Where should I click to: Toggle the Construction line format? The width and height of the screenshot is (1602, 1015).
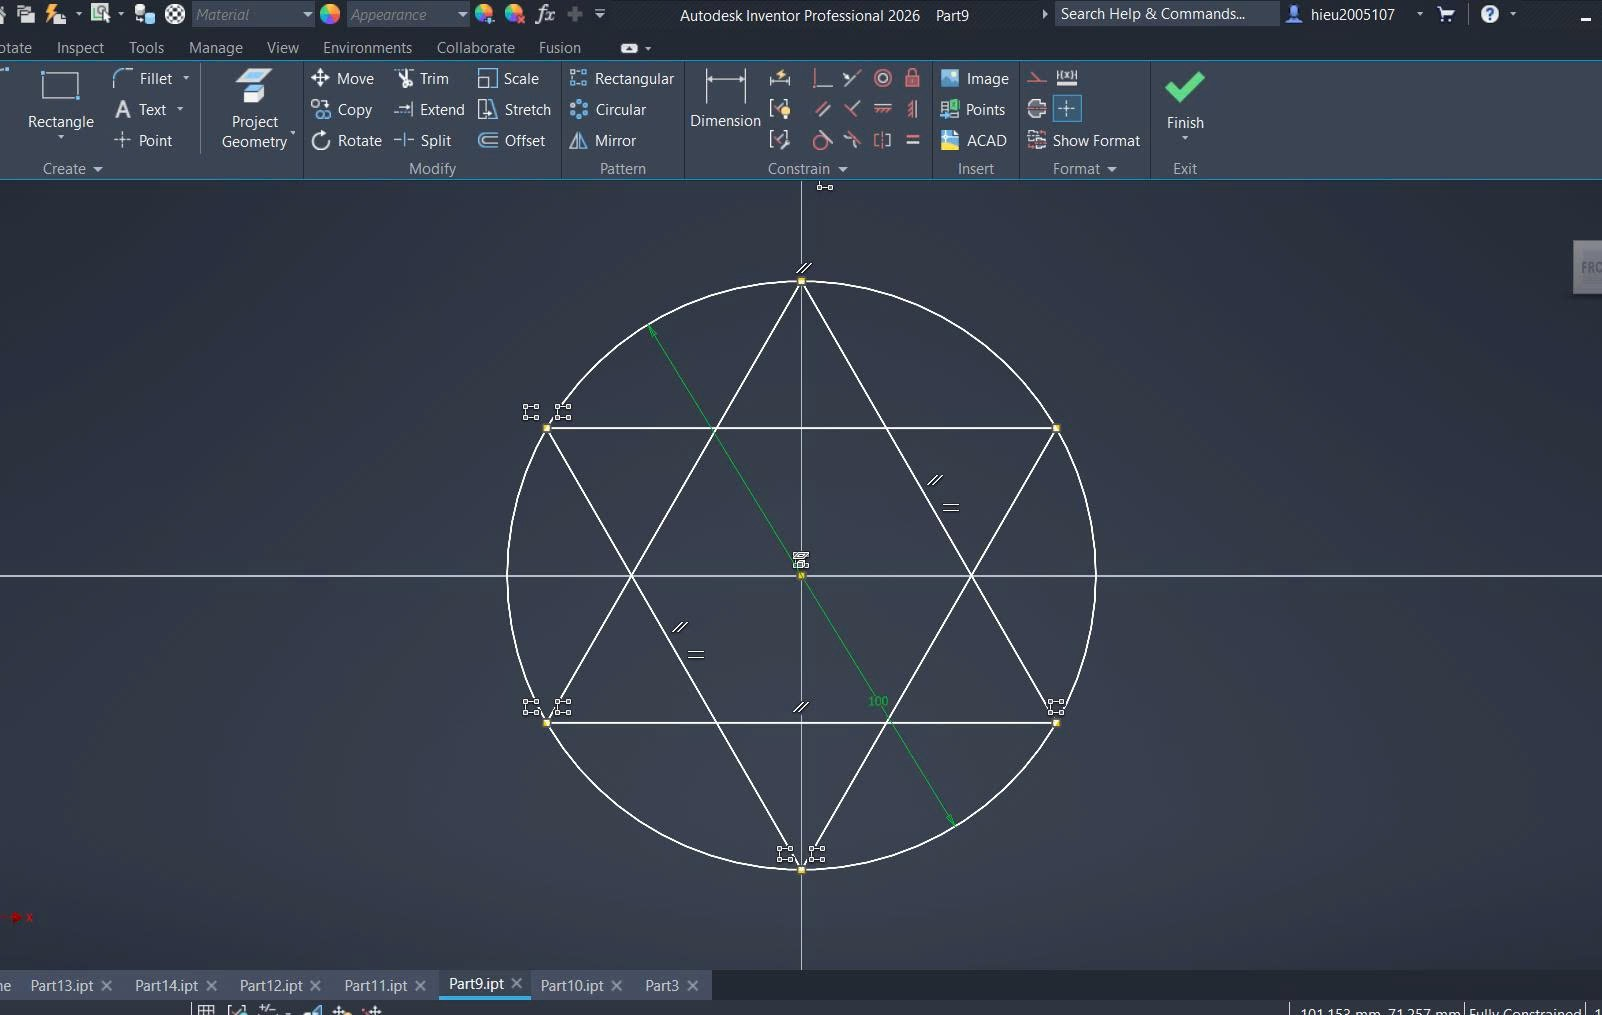[x=1037, y=78]
